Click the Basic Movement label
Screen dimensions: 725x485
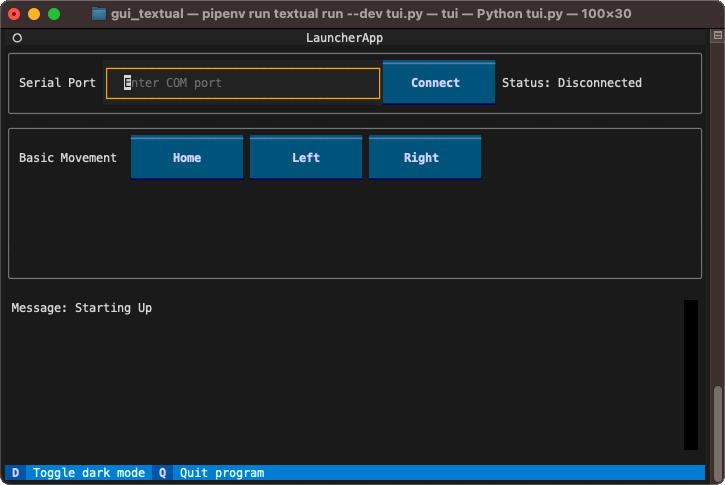pos(68,158)
